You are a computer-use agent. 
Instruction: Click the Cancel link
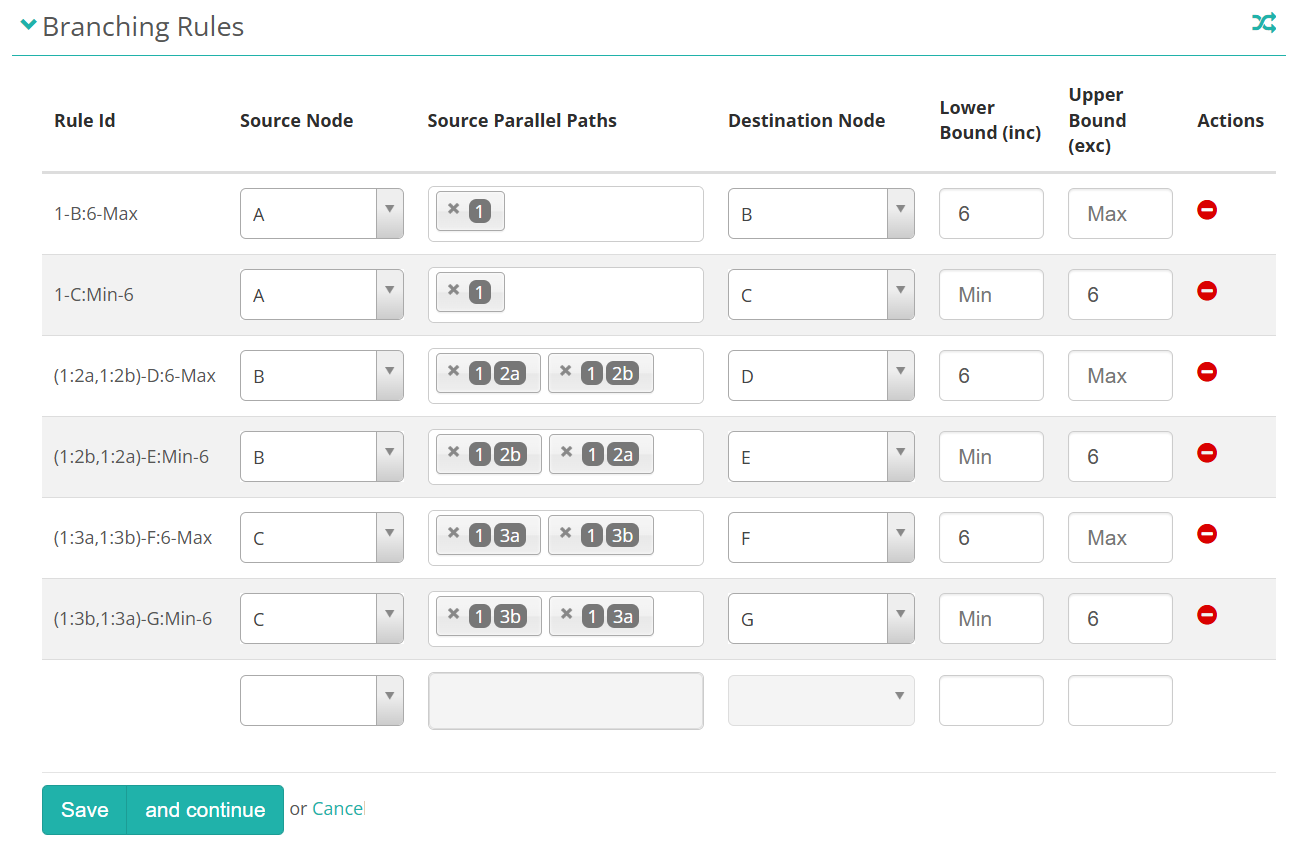[338, 809]
